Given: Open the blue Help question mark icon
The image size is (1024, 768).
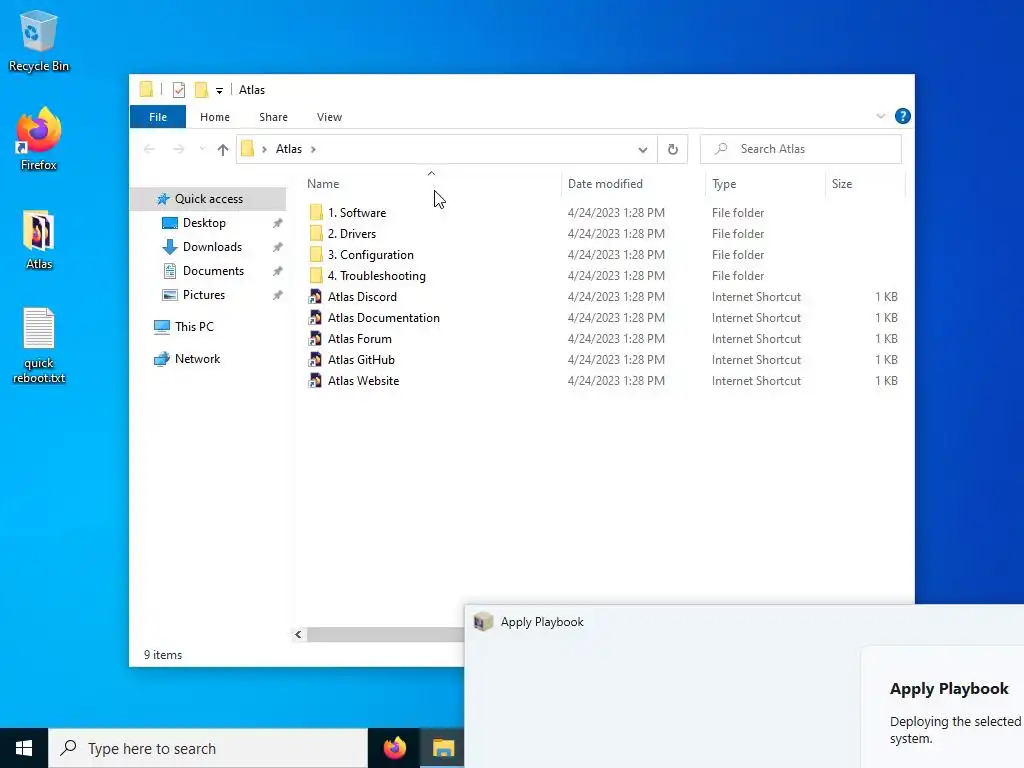Looking at the screenshot, I should pyautogui.click(x=903, y=116).
